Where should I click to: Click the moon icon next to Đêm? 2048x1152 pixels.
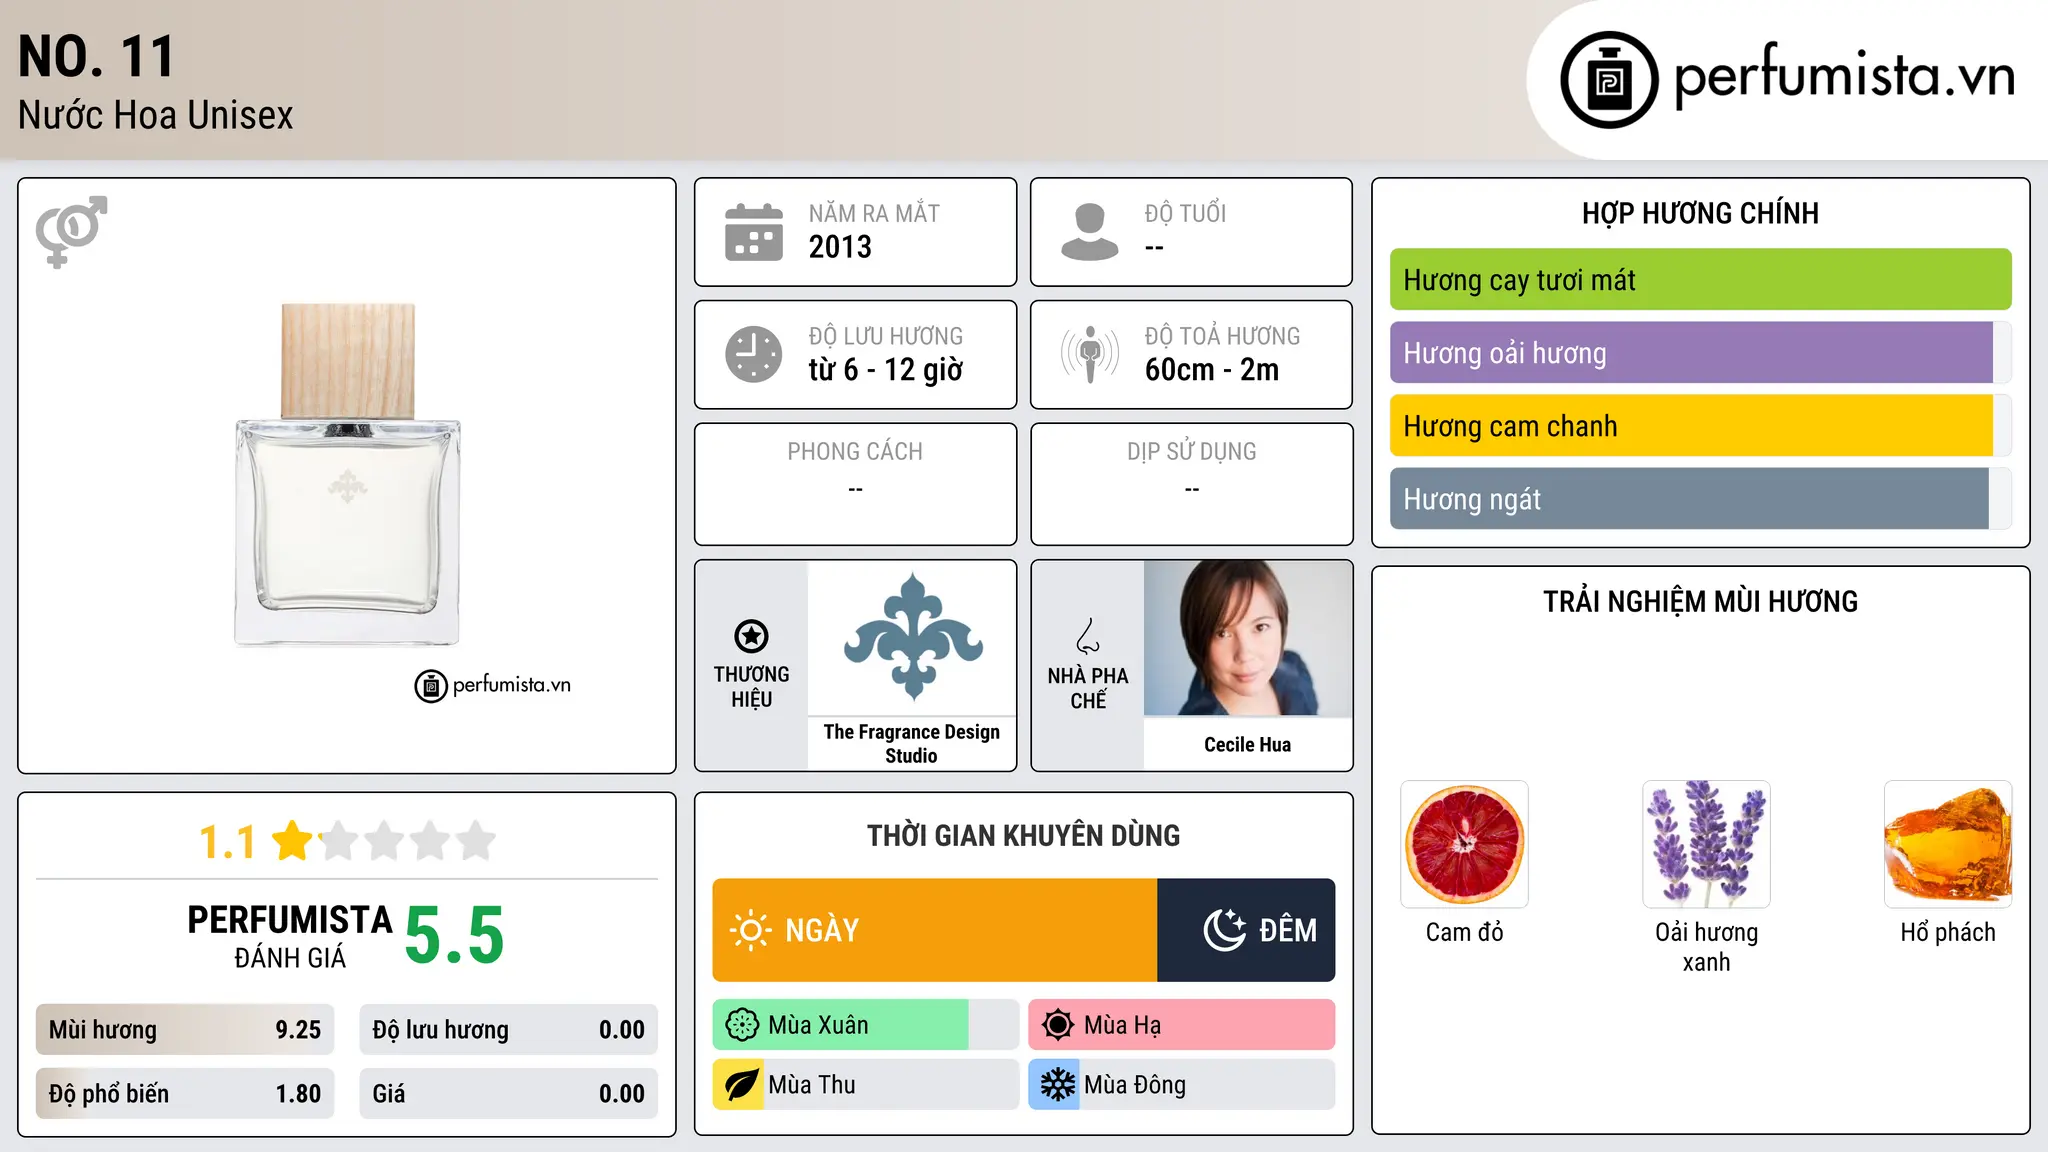tap(1225, 930)
